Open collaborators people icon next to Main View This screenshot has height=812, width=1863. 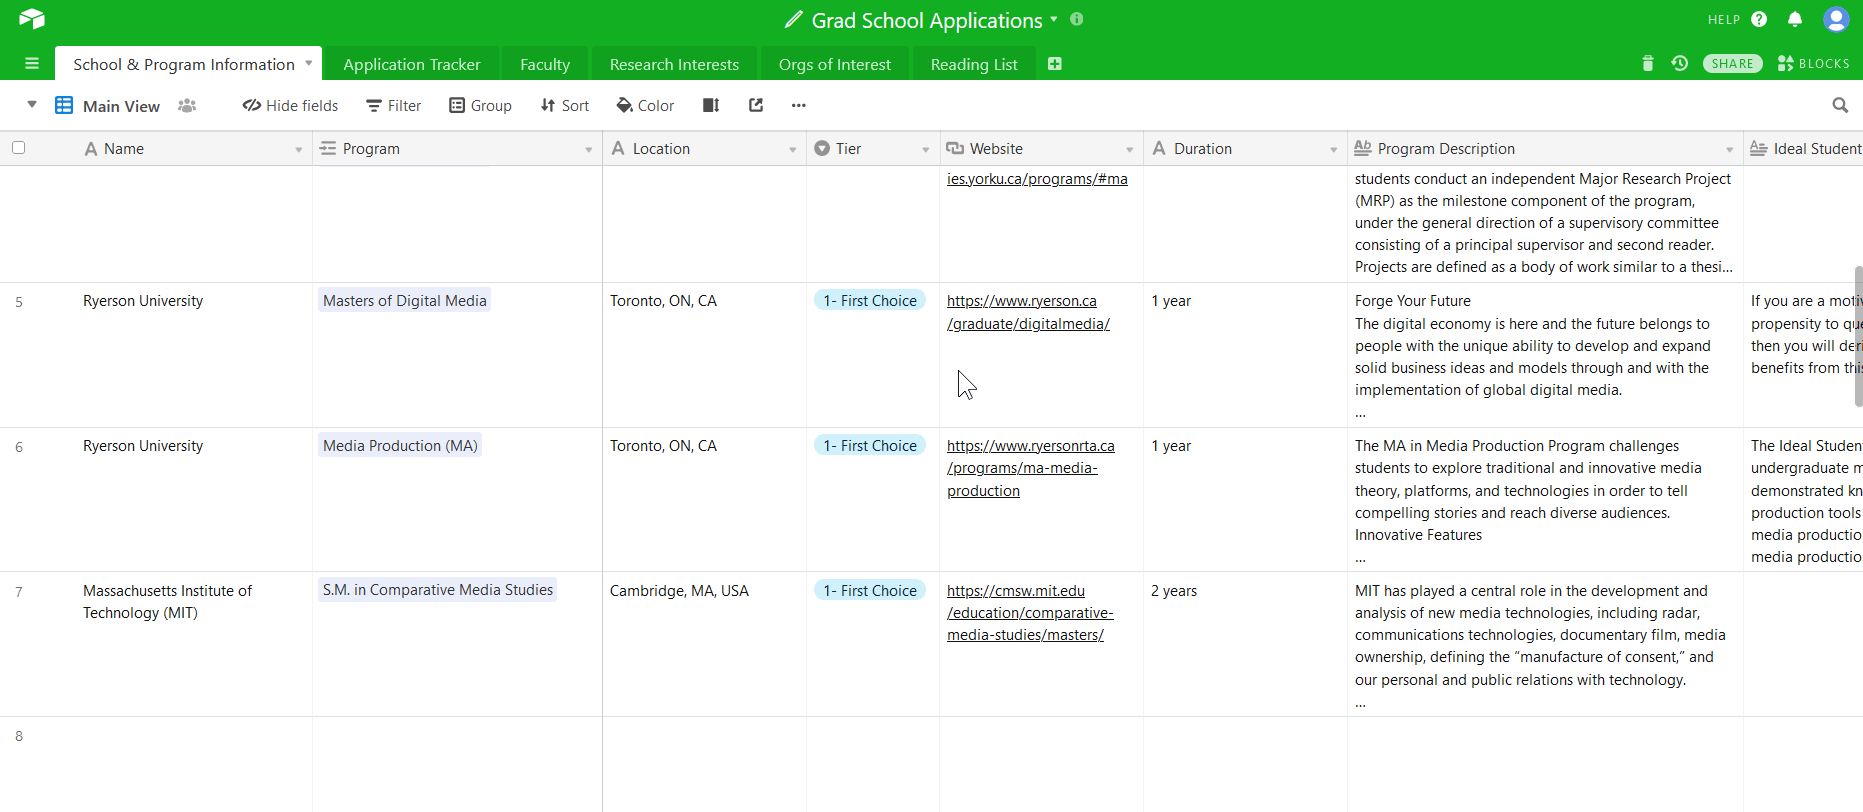(x=187, y=106)
